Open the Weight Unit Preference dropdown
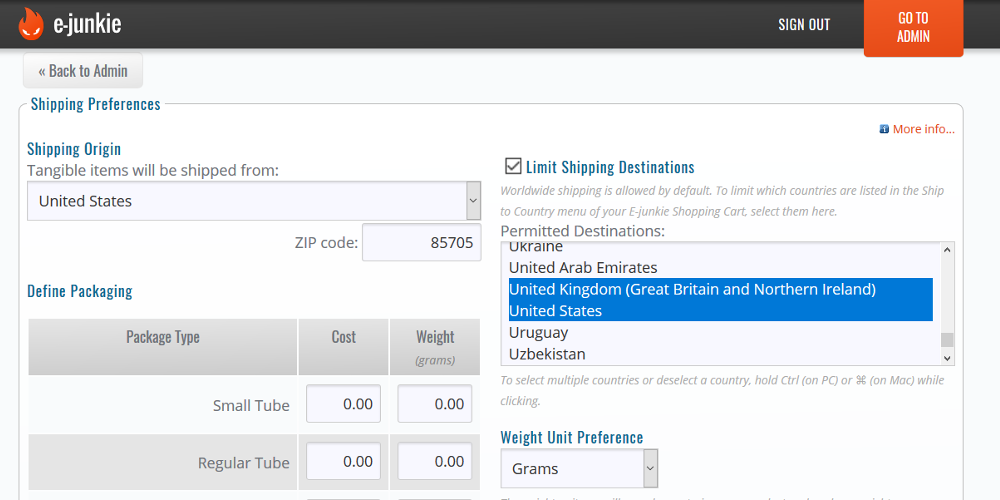 click(x=579, y=468)
